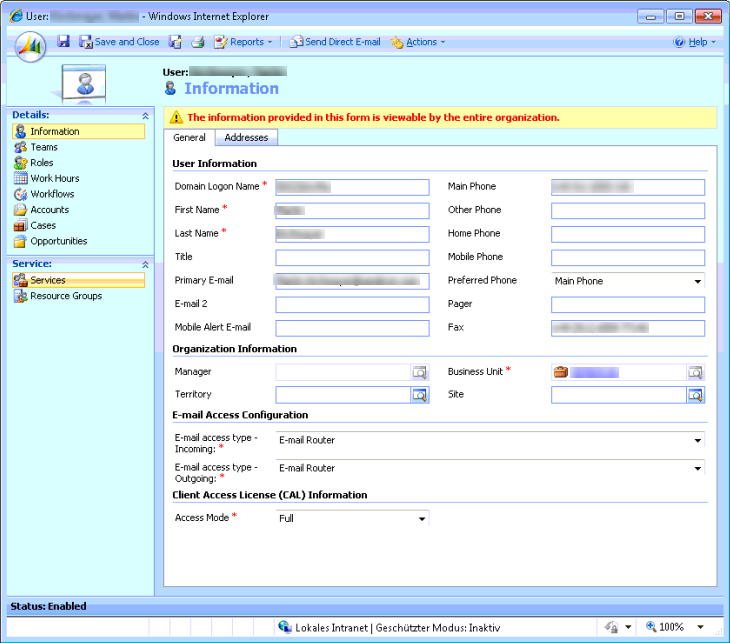Click the Save disk icon in toolbar
The height and width of the screenshot is (643, 730).
63,42
